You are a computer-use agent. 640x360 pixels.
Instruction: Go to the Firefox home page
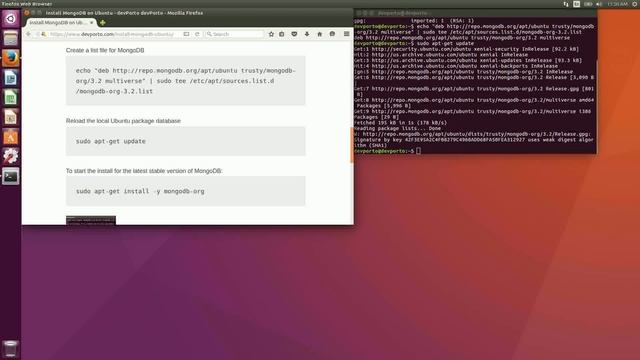pyautogui.click(x=320, y=34)
